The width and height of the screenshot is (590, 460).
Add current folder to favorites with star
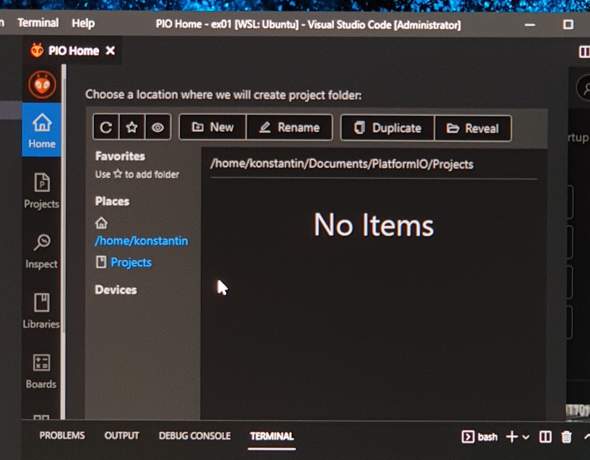click(x=132, y=128)
